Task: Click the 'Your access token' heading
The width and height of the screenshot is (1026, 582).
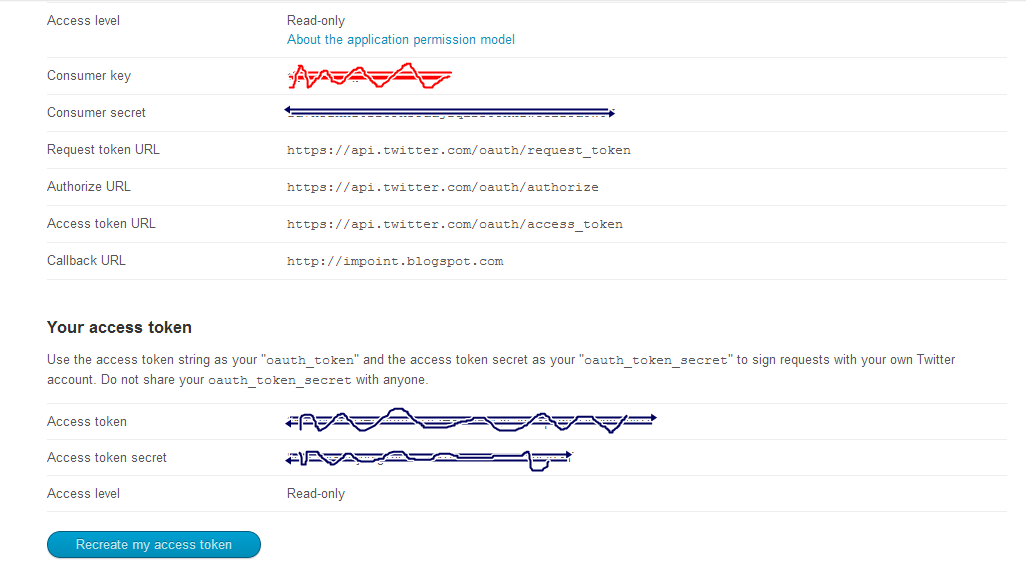Action: (119, 327)
